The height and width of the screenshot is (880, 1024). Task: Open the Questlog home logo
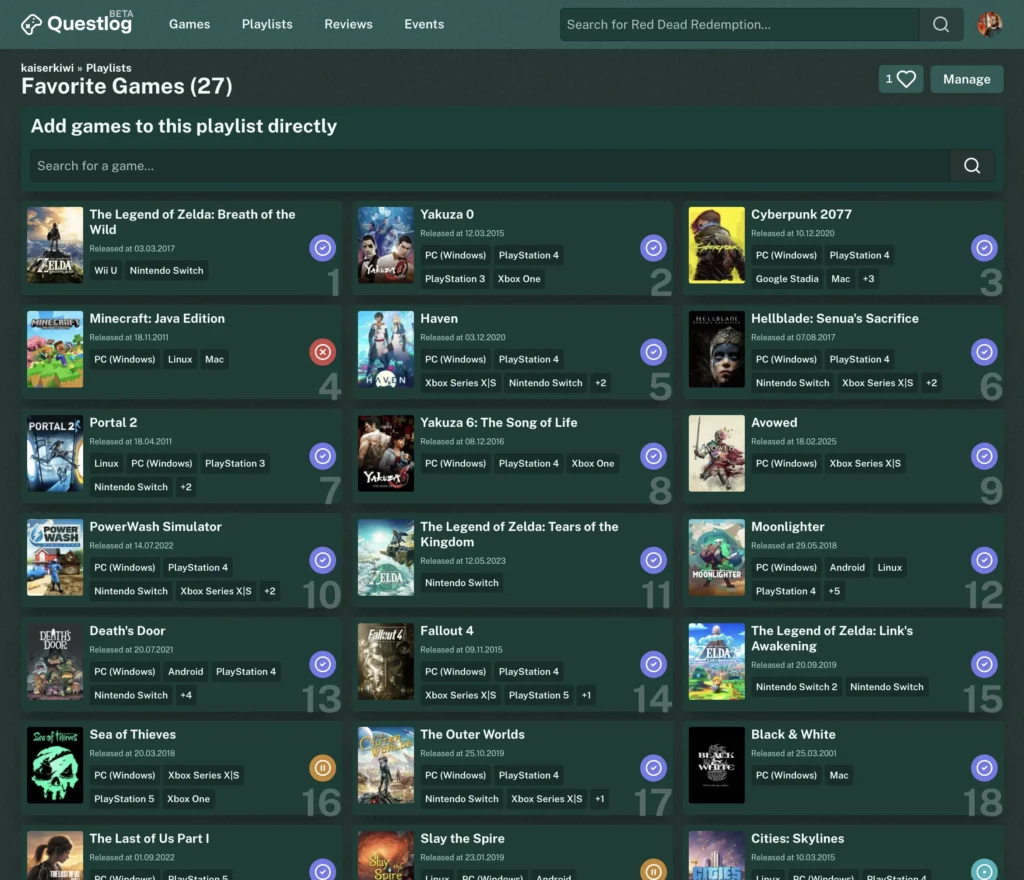pos(76,24)
